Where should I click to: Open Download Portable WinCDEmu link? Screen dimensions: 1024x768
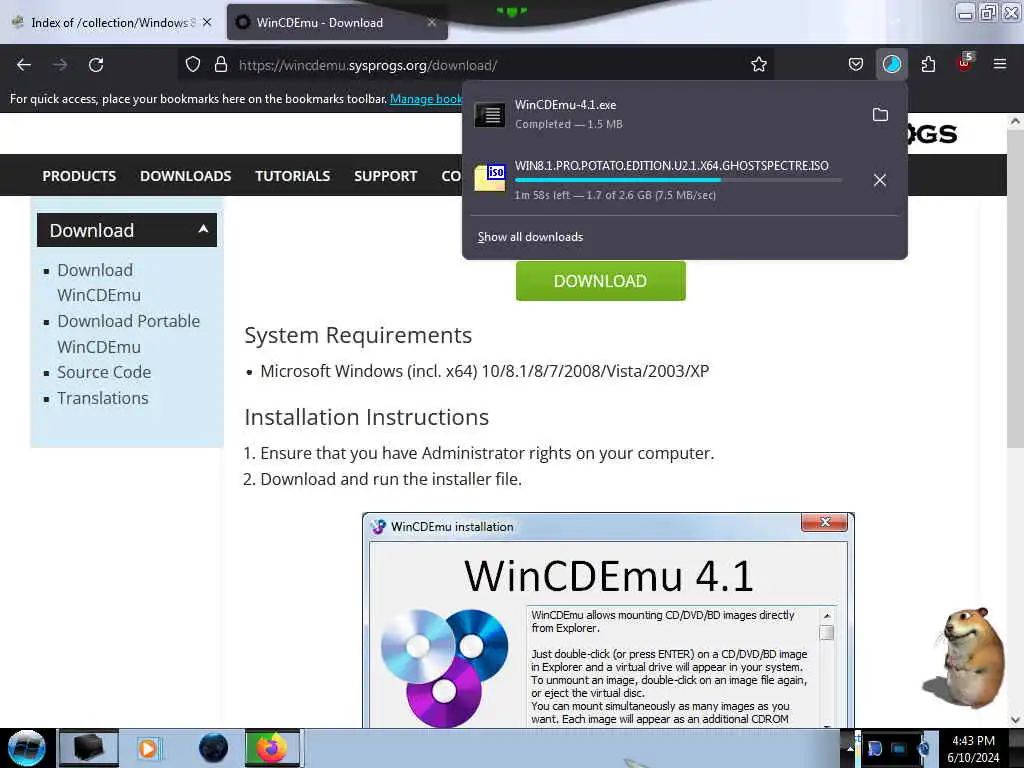[128, 334]
